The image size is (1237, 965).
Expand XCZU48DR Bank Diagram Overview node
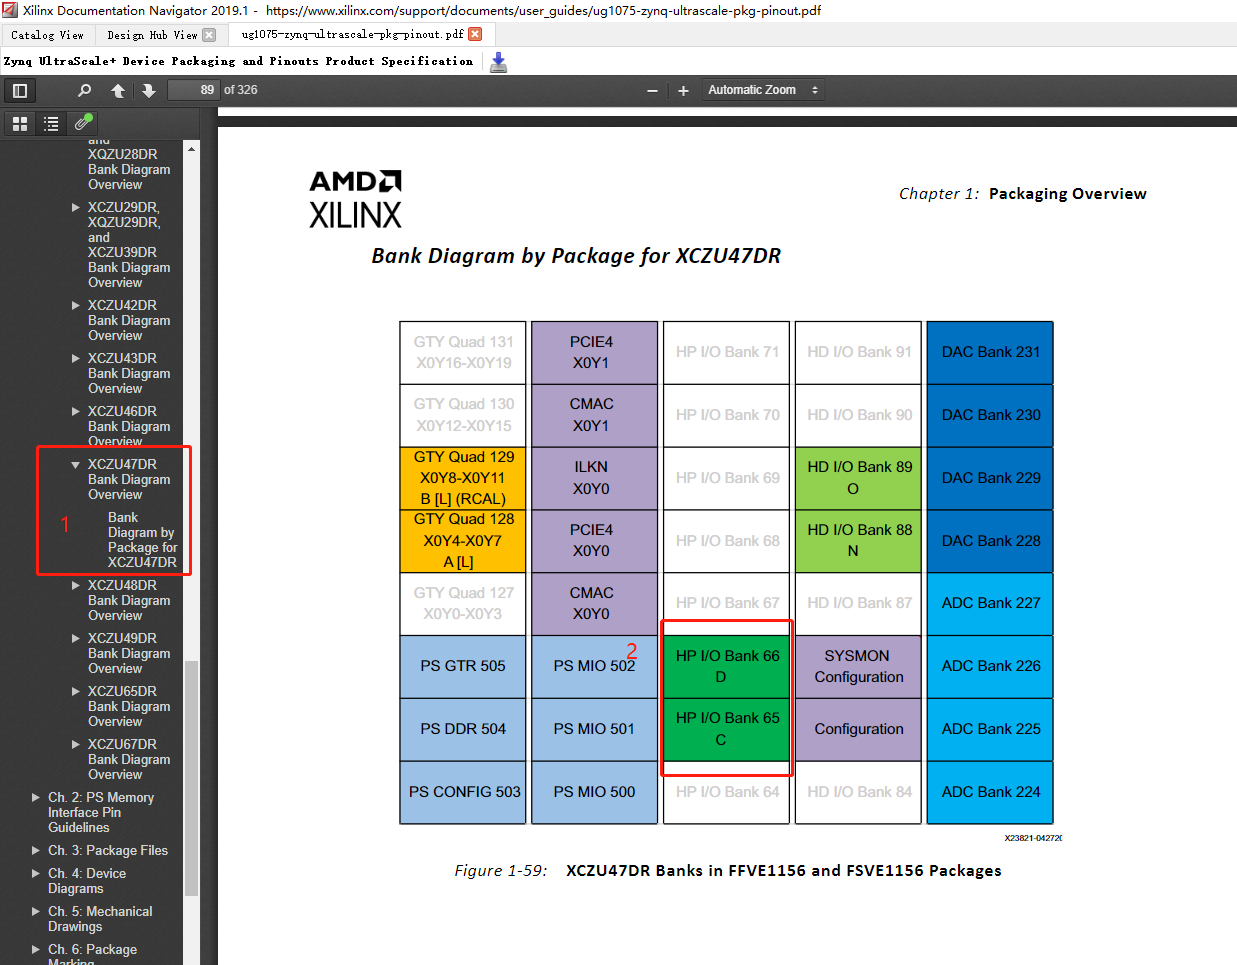[76, 586]
